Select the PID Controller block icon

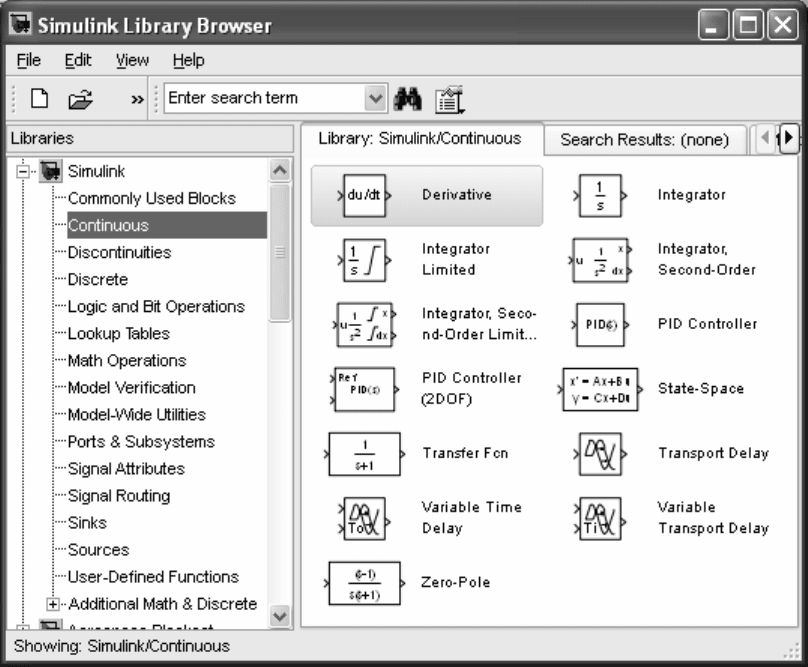pos(600,324)
